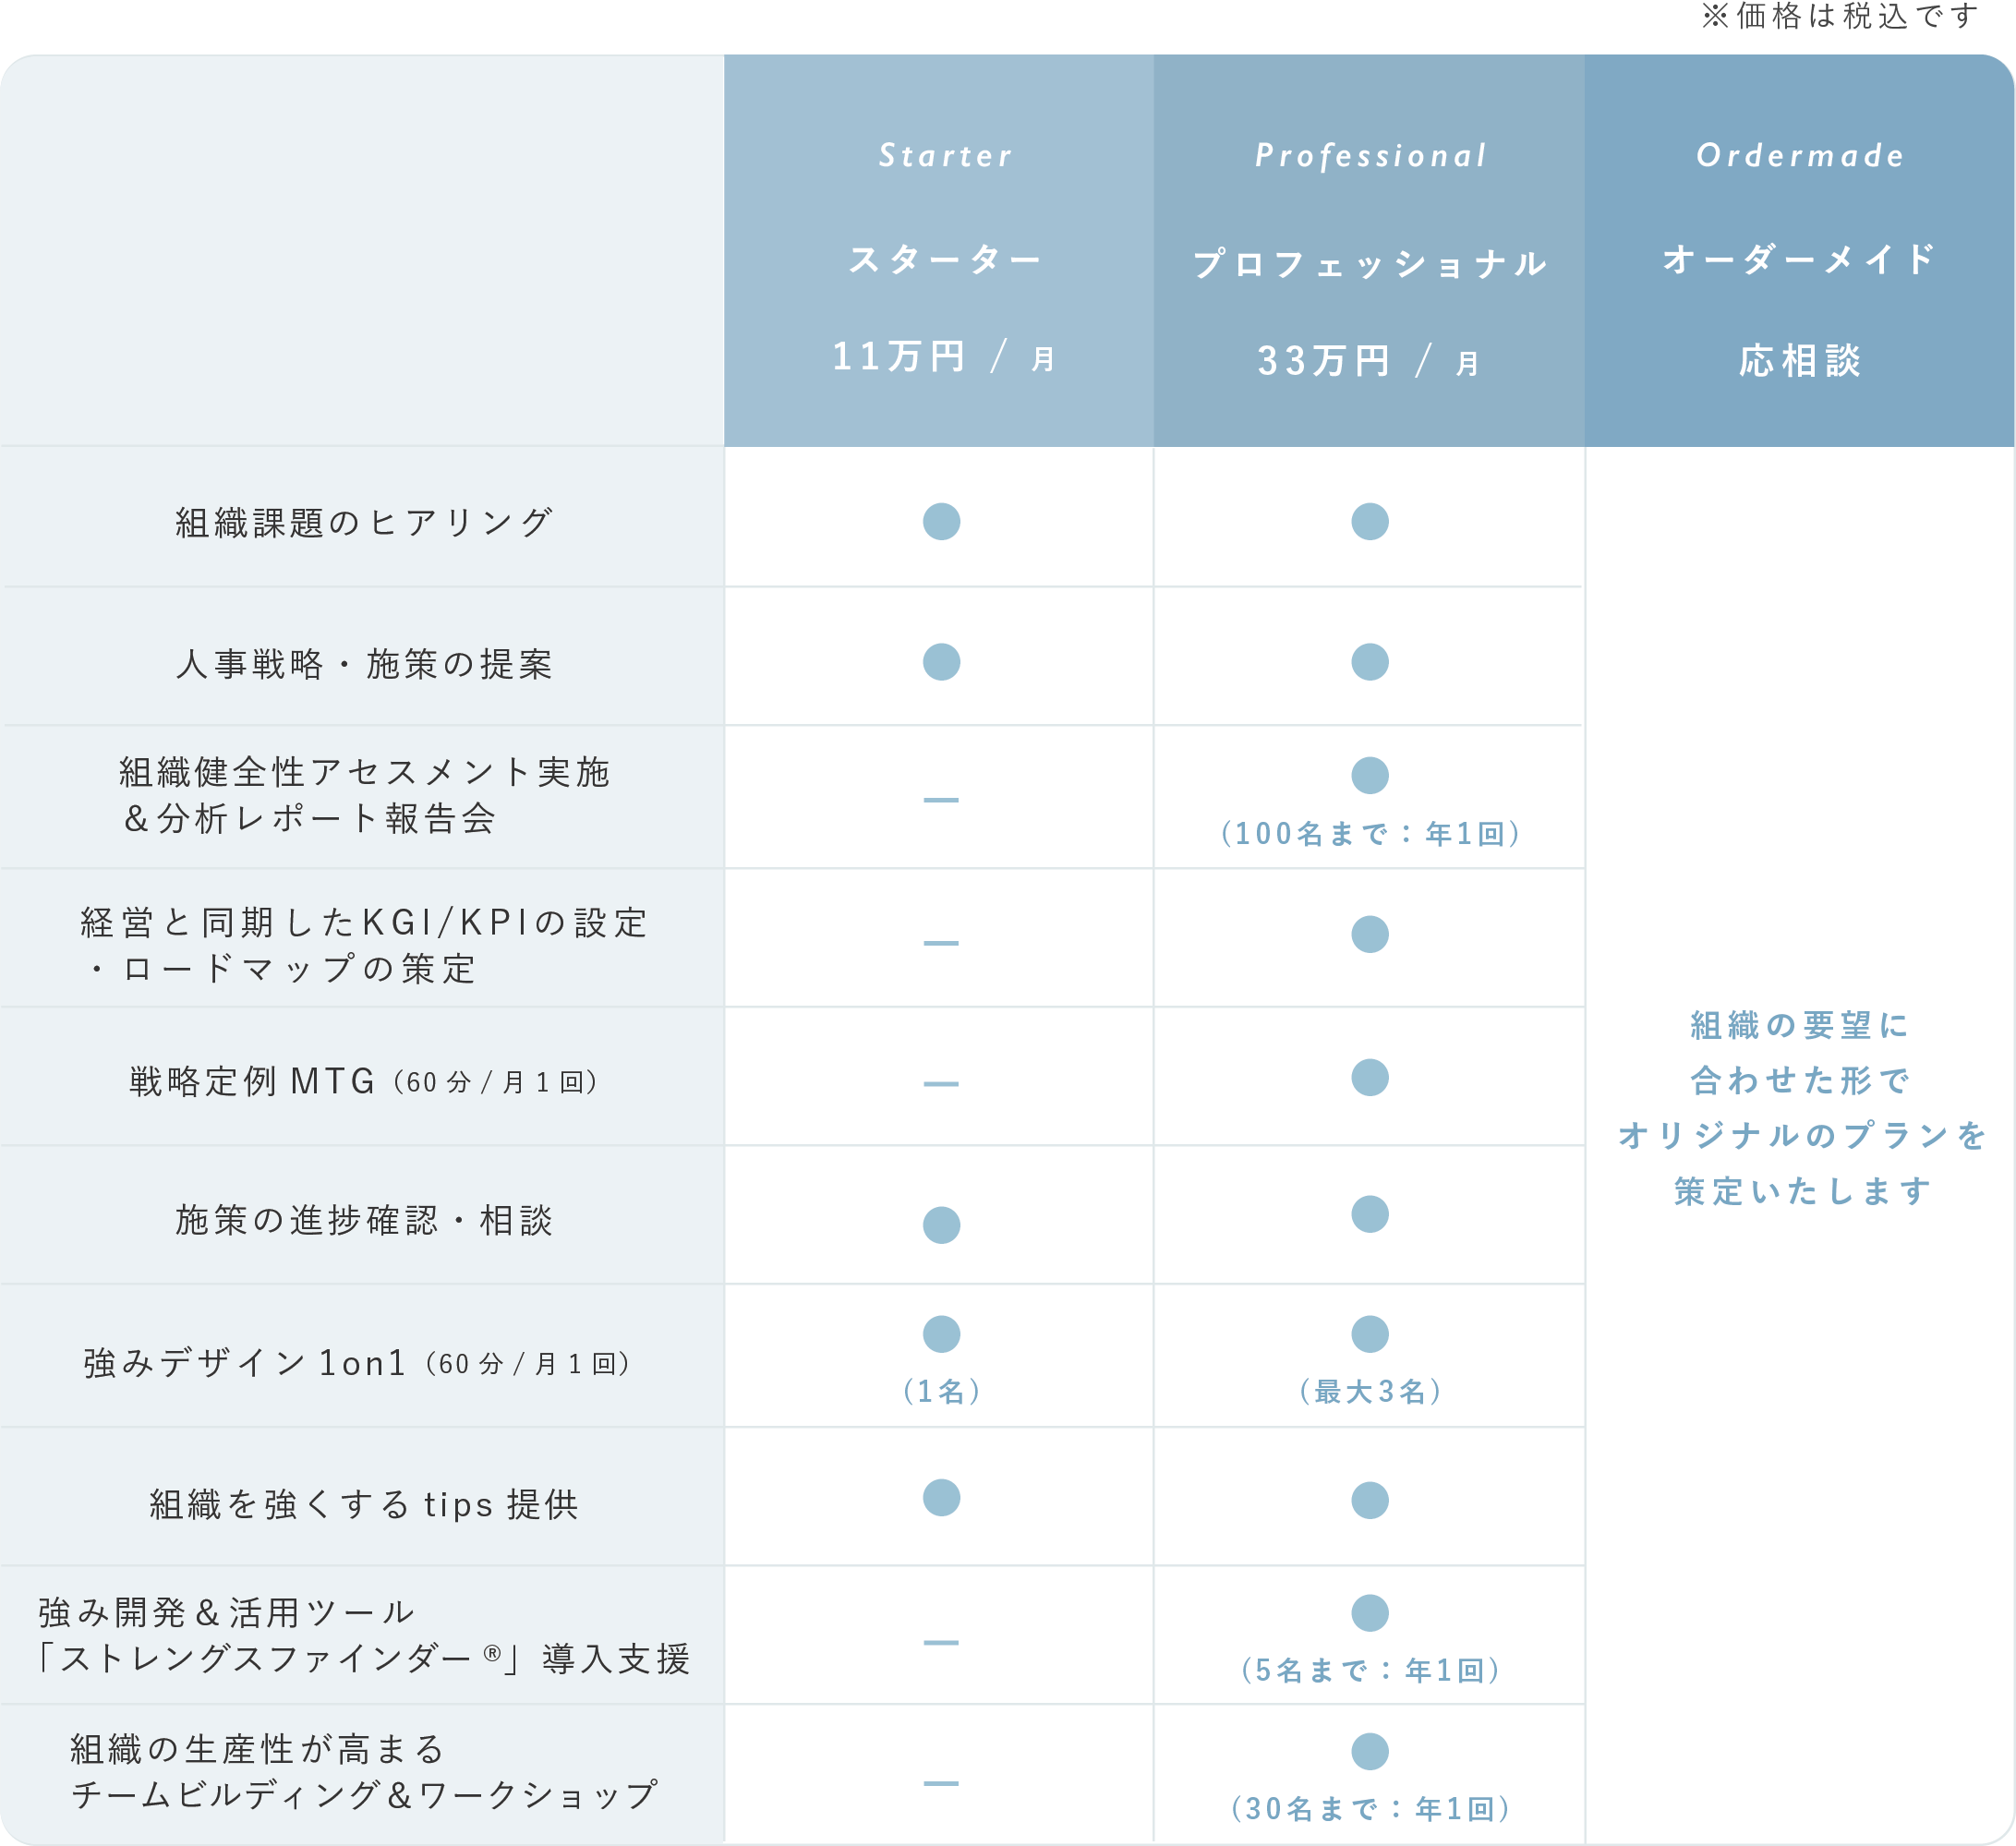This screenshot has width=2016, height=1846.
Task: Click 施策の進捗確認・相談 row label
Action: point(364,1220)
